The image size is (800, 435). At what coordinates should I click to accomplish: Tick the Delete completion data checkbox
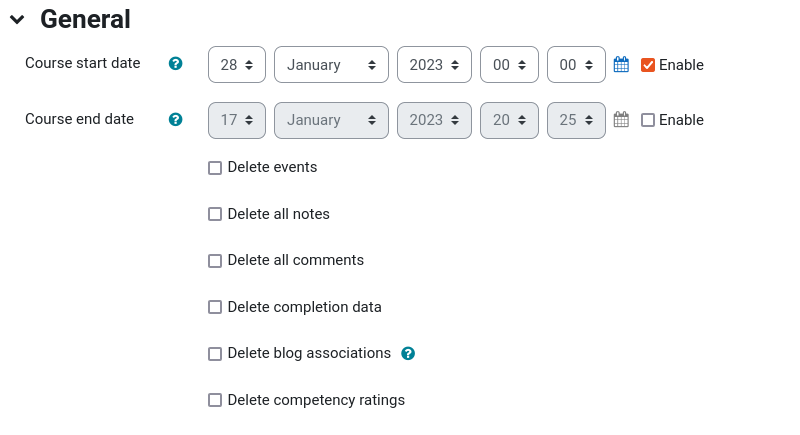tap(215, 307)
